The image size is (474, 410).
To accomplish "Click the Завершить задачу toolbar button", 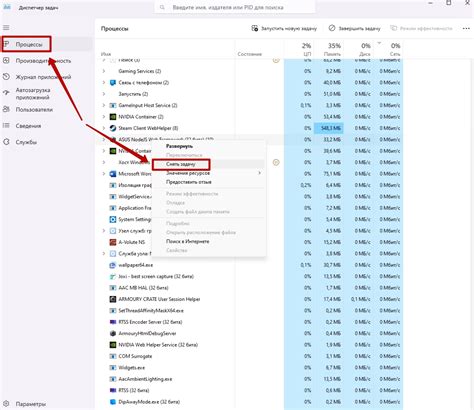I will tap(354, 28).
